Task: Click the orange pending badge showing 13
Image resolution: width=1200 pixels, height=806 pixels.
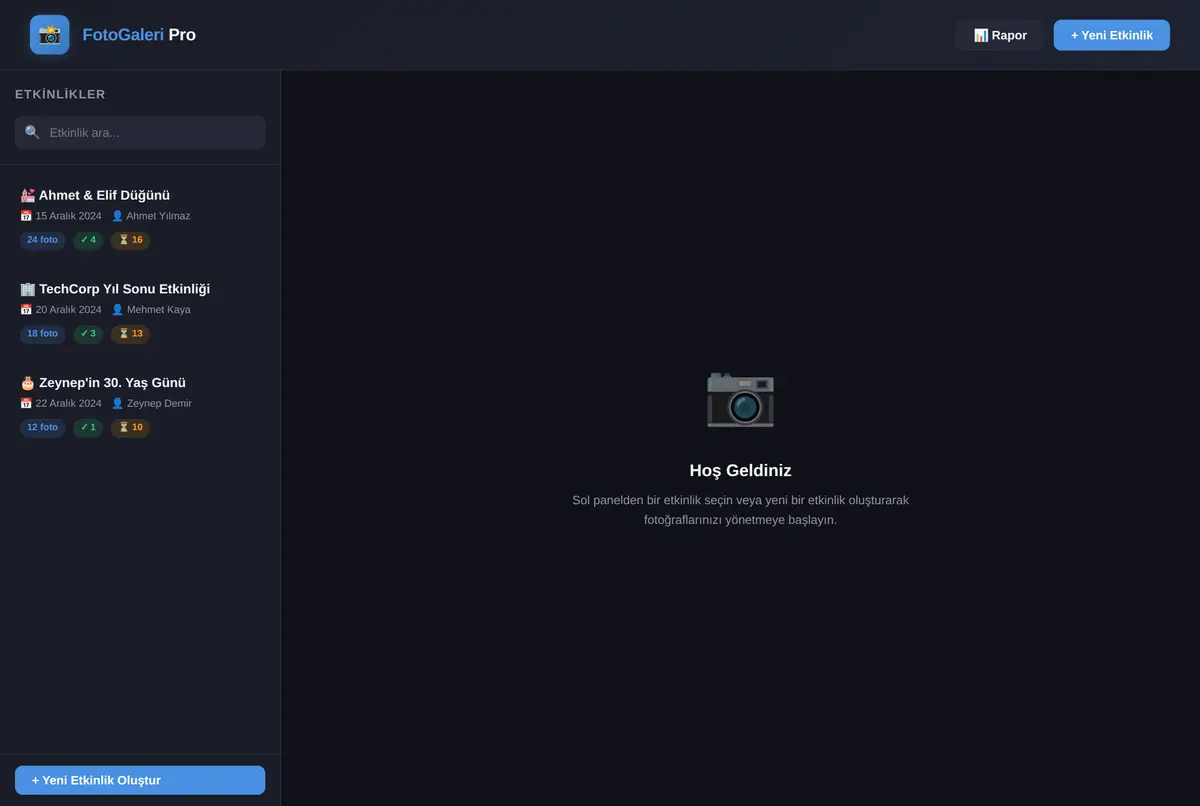Action: [130, 334]
